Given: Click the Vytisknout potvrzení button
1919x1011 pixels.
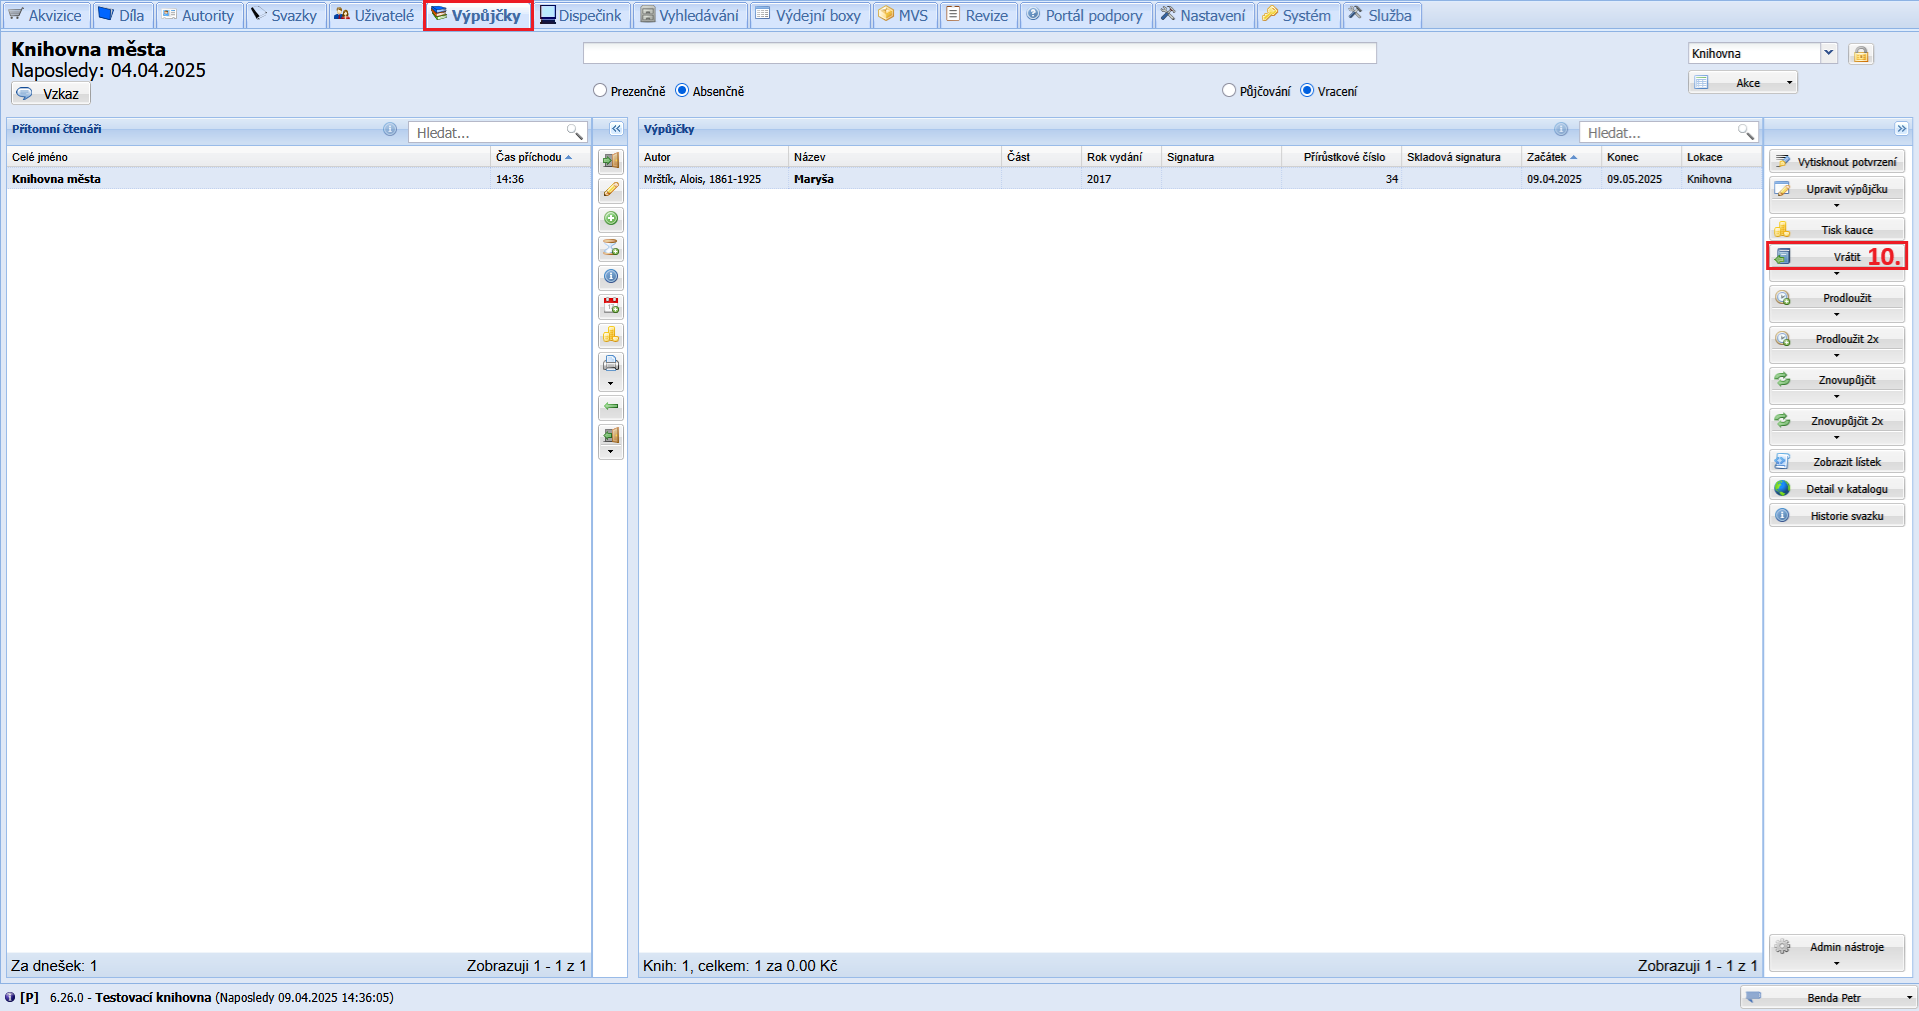Looking at the screenshot, I should (x=1836, y=162).
